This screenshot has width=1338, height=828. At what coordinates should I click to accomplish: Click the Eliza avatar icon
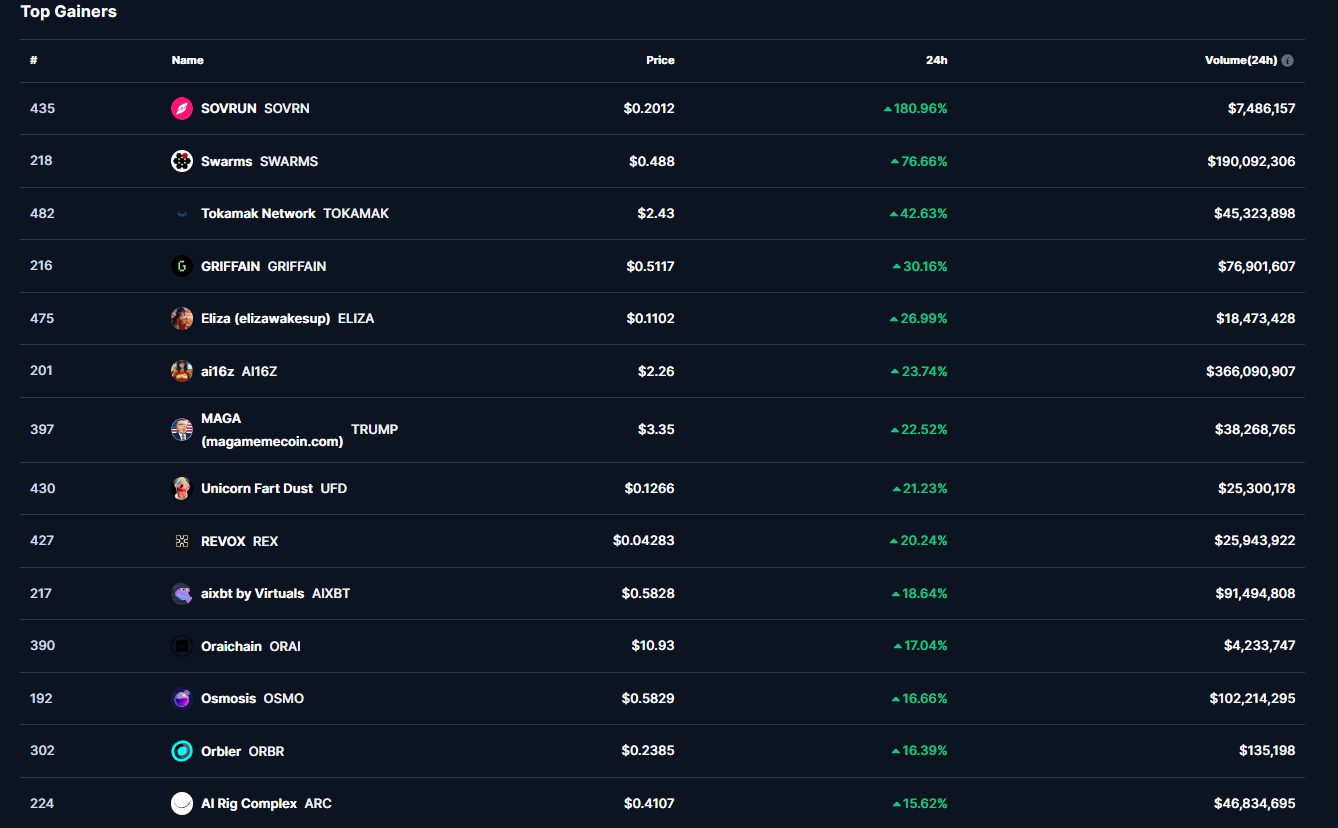tap(182, 319)
